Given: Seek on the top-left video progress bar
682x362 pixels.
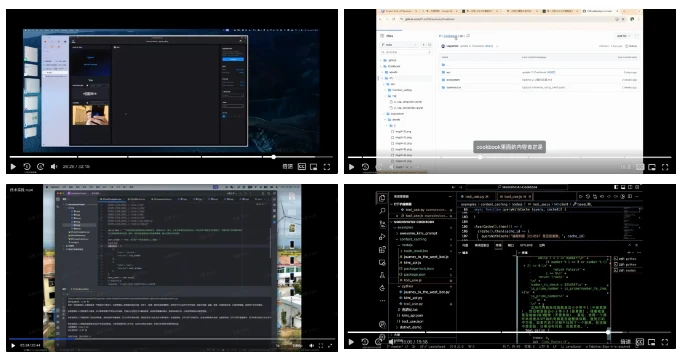Looking at the screenshot, I should click(x=171, y=157).
